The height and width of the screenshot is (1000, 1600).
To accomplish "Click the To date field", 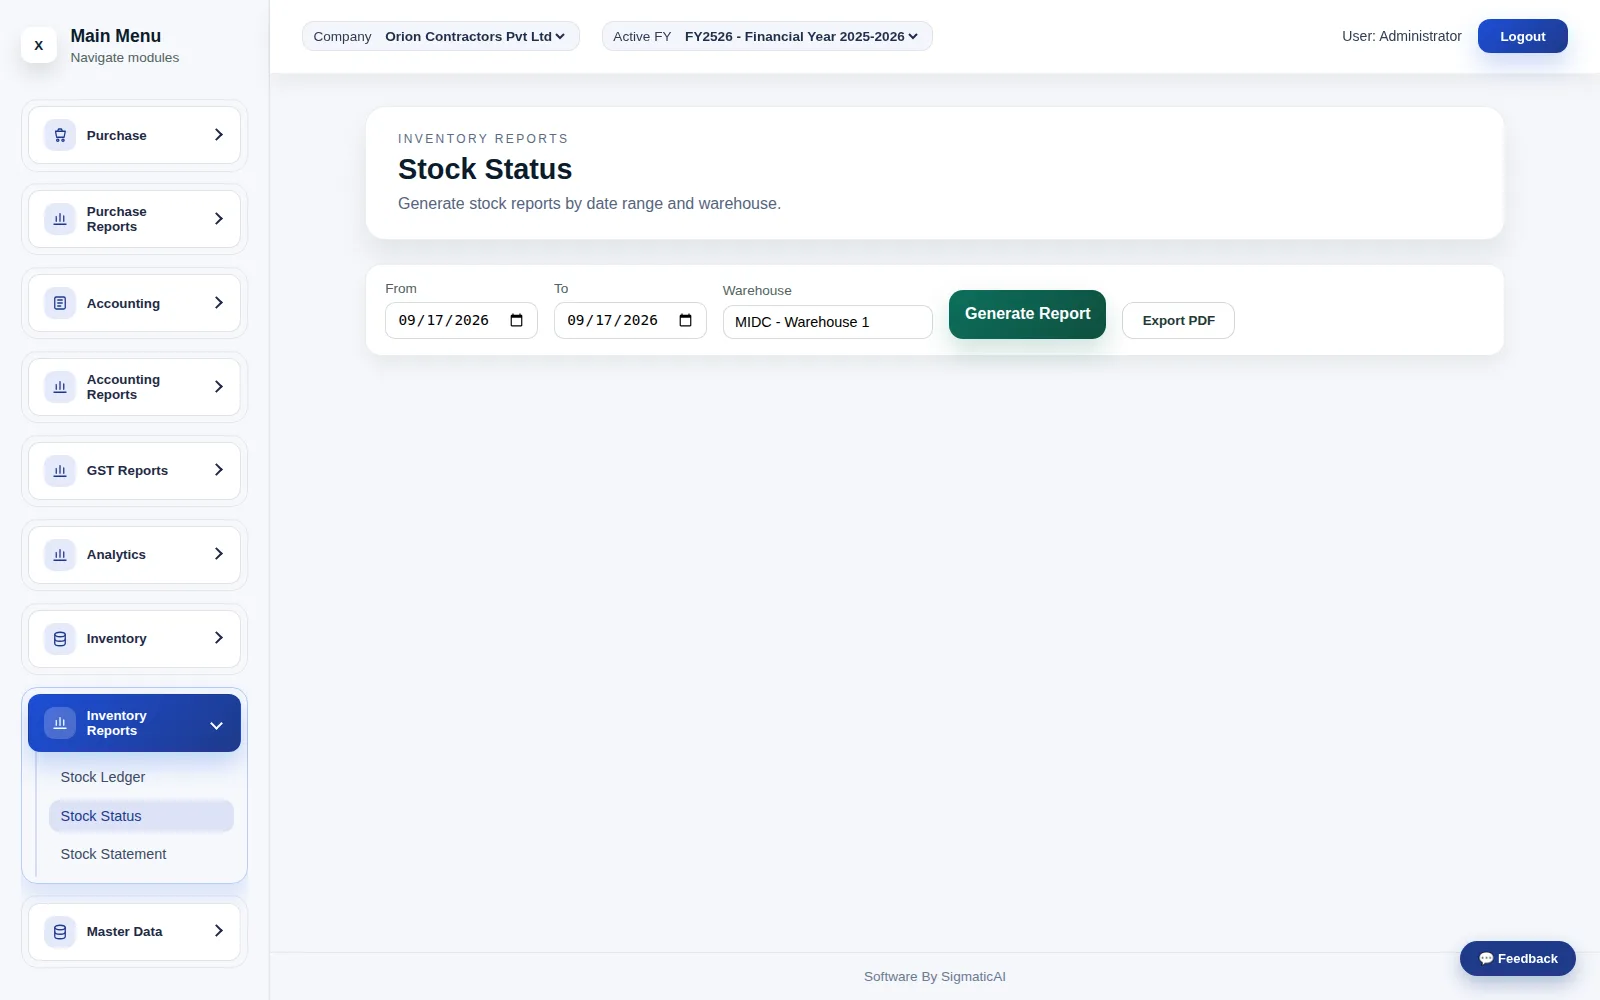I will tap(630, 320).
